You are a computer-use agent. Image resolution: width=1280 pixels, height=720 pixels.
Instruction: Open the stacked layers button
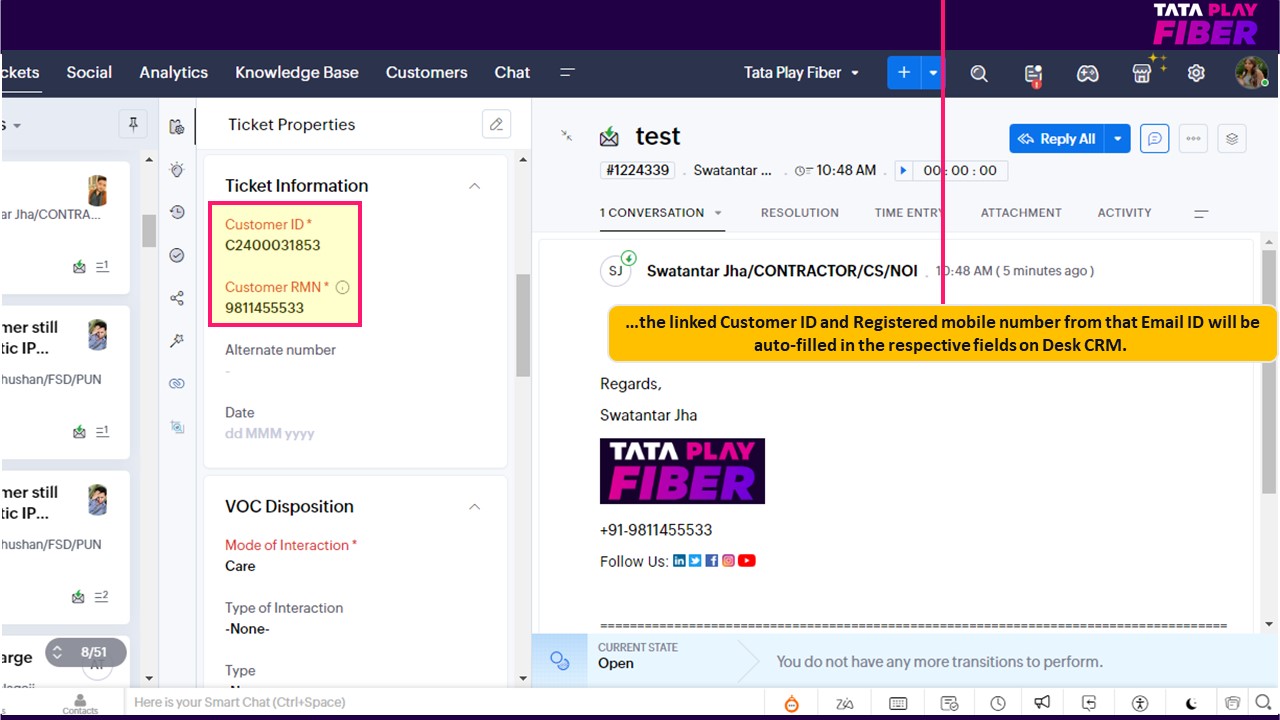(1232, 139)
